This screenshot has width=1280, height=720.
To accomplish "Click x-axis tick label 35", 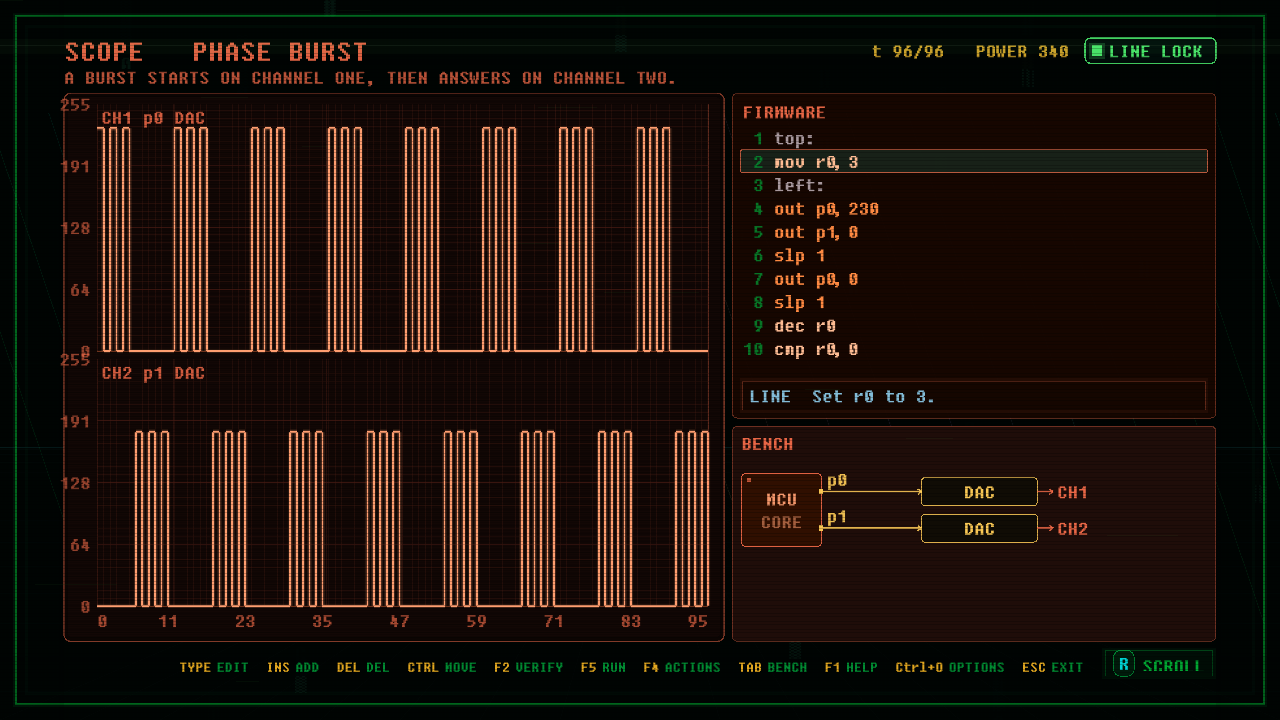I will pyautogui.click(x=322, y=622).
